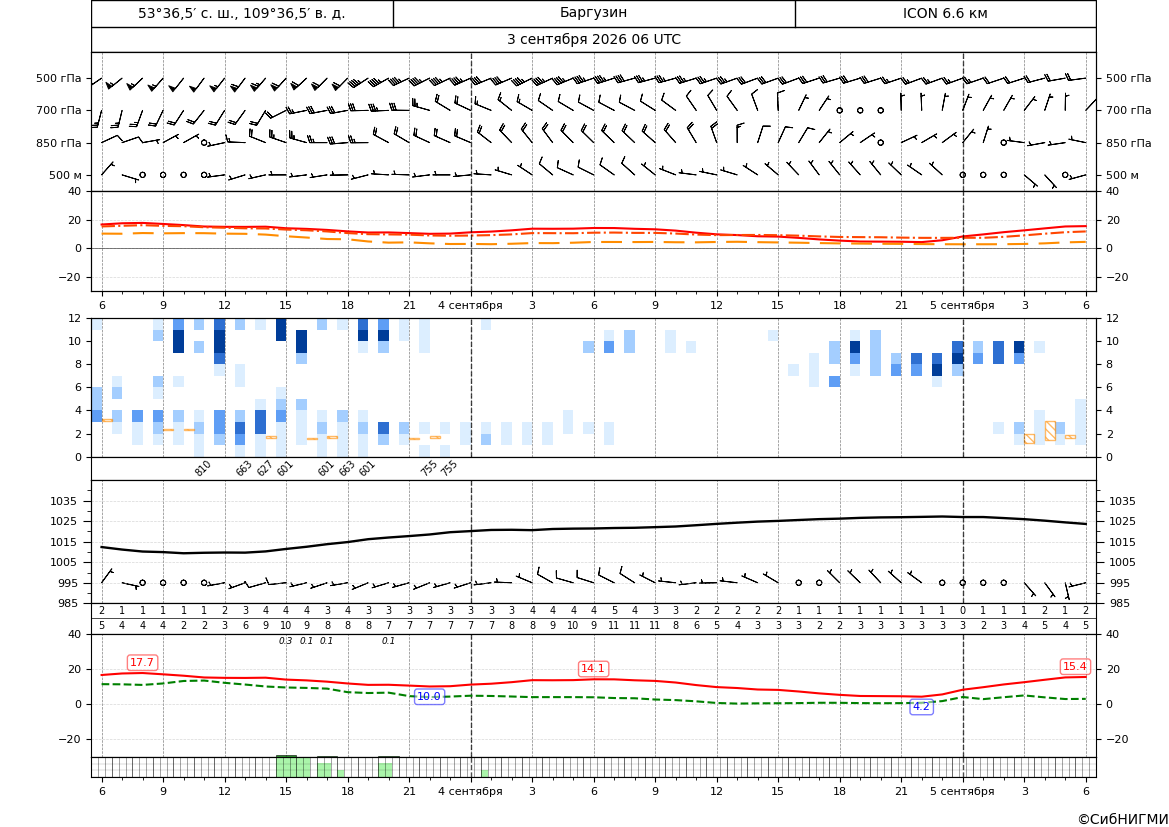Open the ©СибНИГМИ copyright link
The width and height of the screenshot is (1169, 827).
point(1123,819)
